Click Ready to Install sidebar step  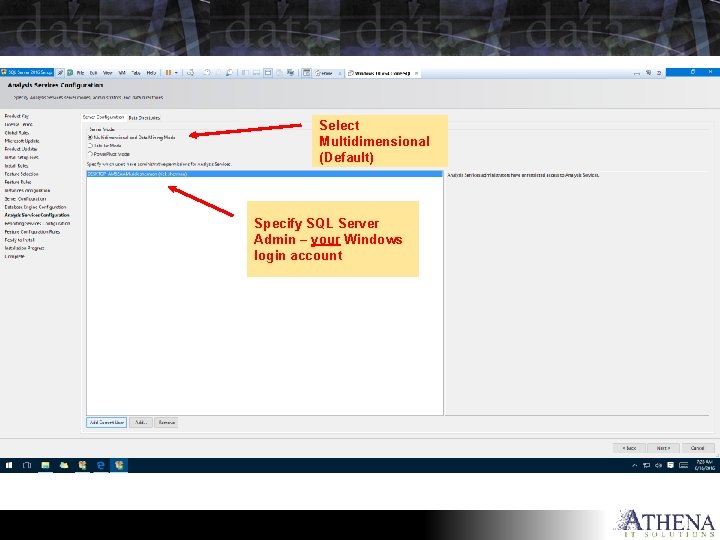click(19, 240)
